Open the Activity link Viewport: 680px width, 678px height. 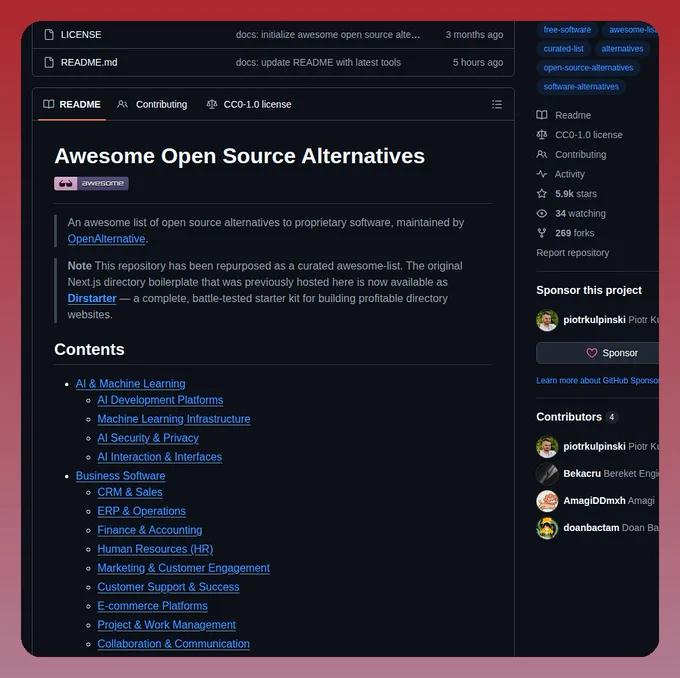[569, 174]
